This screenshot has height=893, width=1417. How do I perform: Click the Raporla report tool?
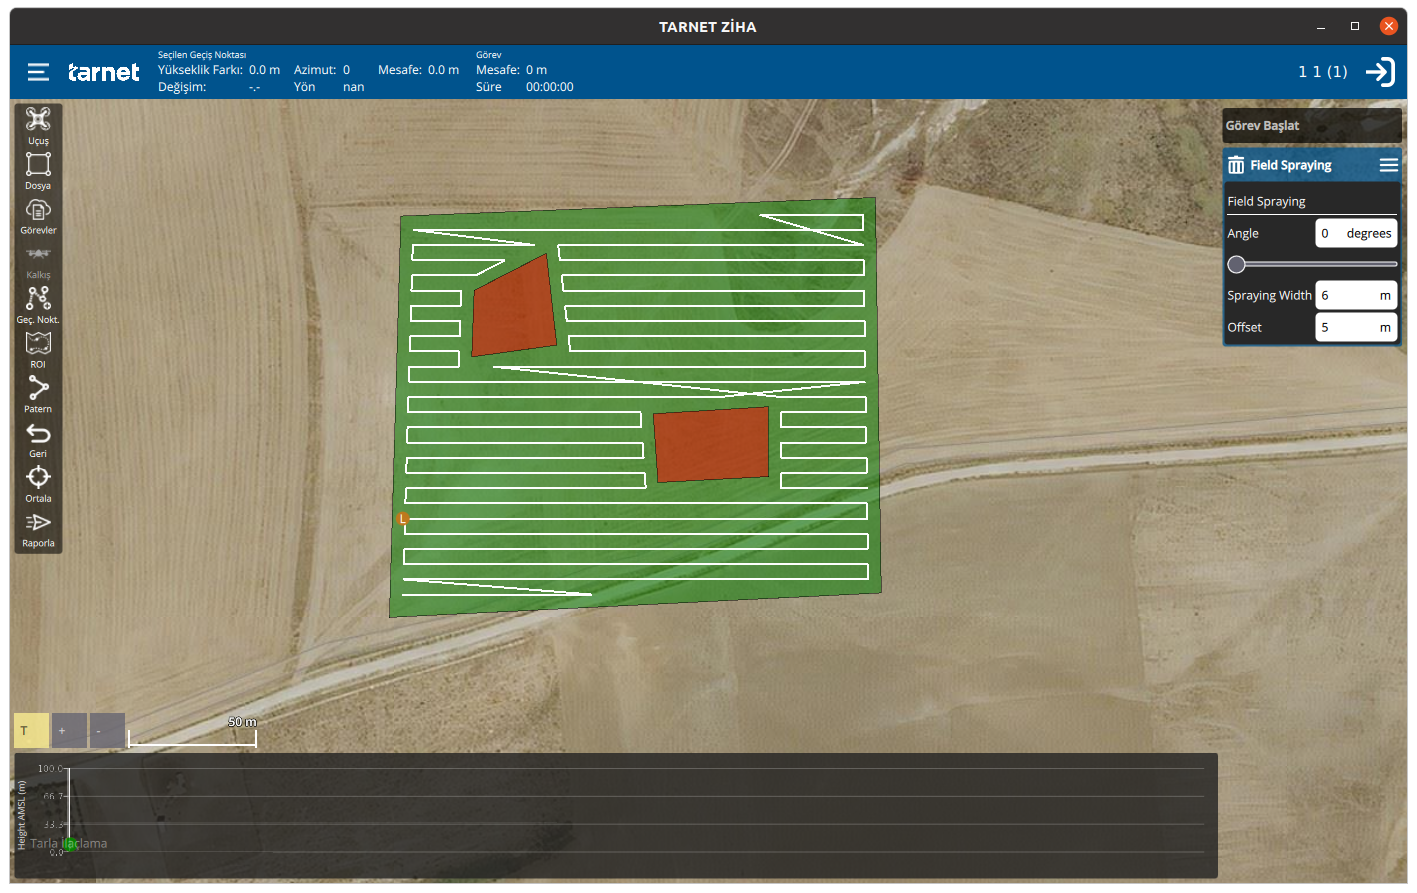(38, 530)
